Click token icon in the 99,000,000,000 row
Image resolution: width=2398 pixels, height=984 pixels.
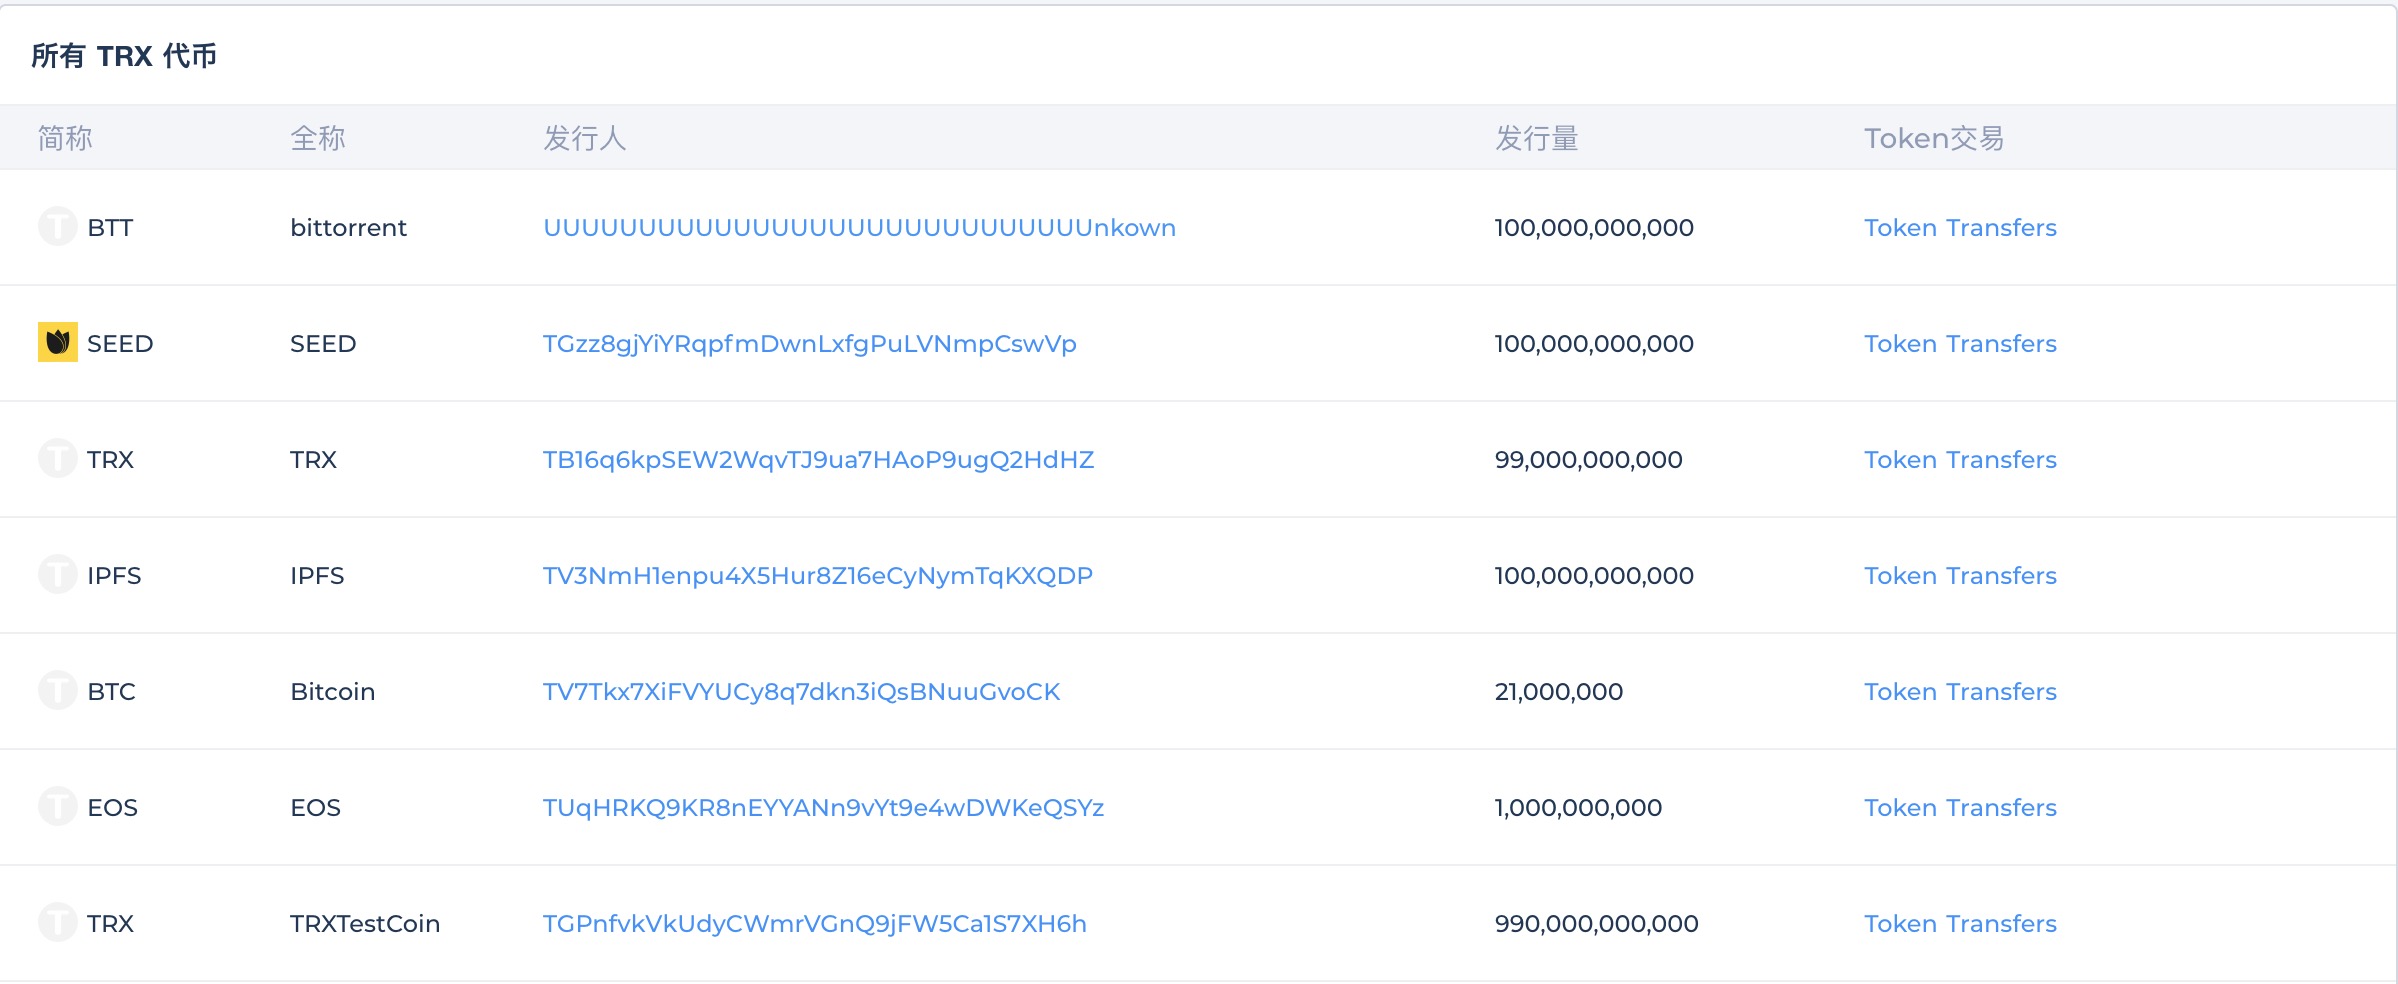pos(58,459)
